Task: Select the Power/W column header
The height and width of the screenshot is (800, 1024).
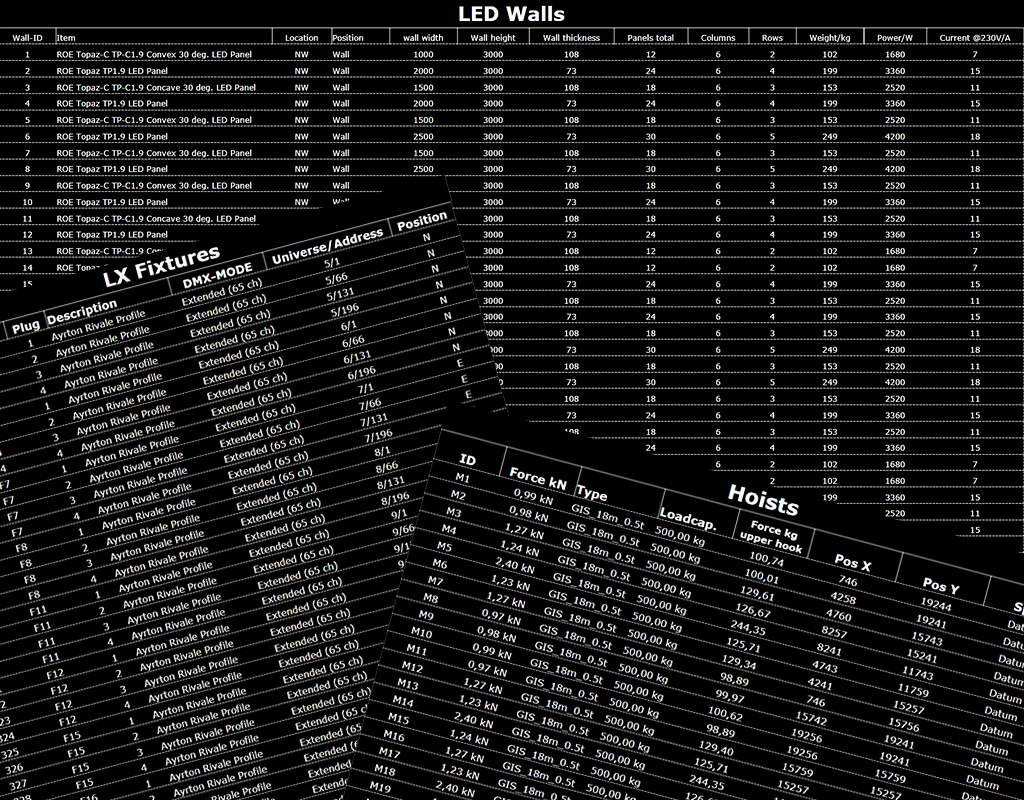Action: pyautogui.click(x=895, y=38)
